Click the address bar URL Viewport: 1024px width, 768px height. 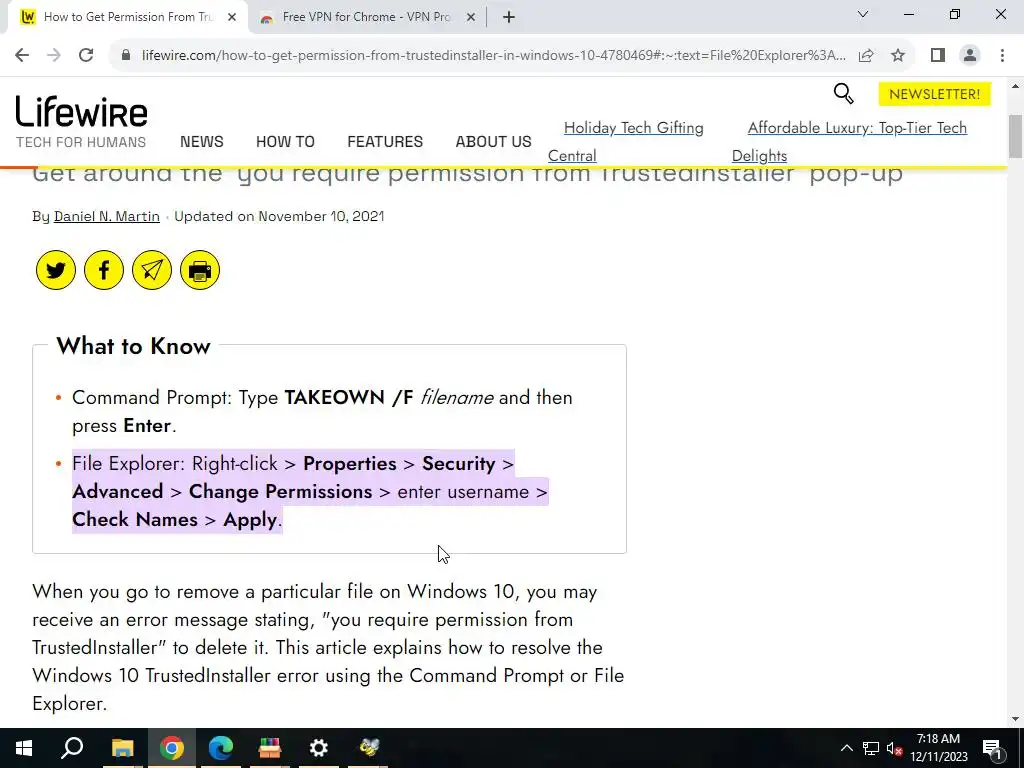493,55
